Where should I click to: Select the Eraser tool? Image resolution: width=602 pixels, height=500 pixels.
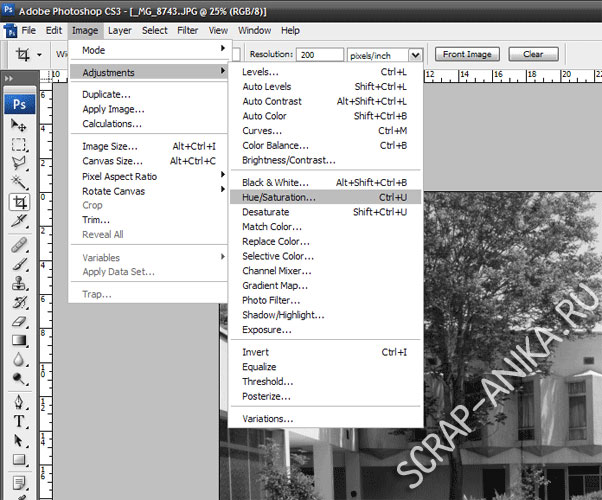(19, 321)
